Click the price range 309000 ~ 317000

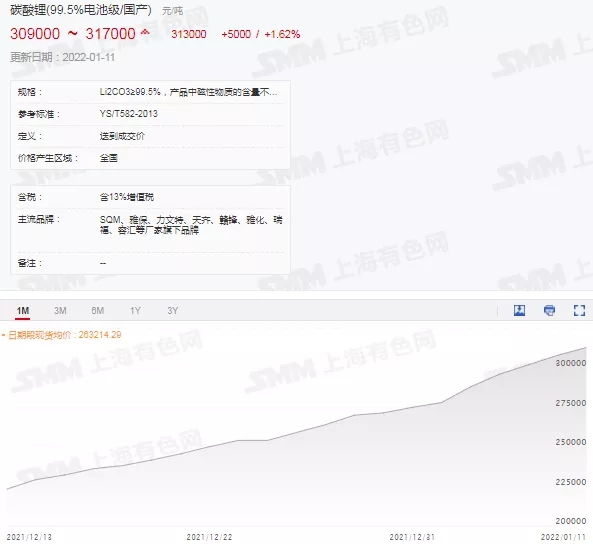[73, 34]
